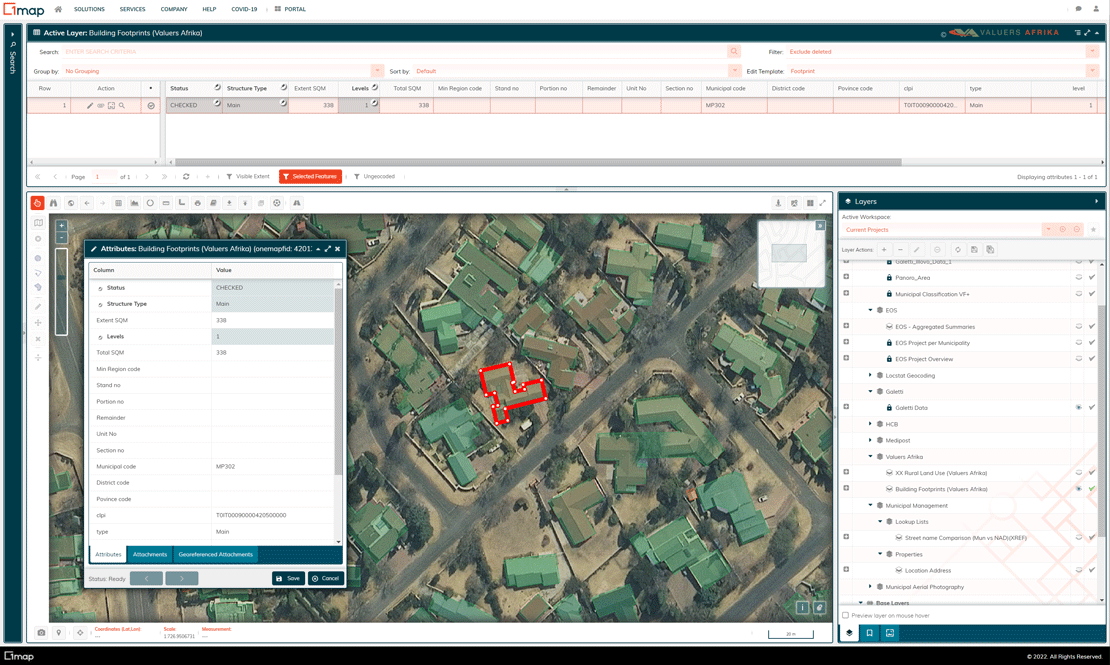
Task: Switch to the Attachments tab
Action: [150, 554]
